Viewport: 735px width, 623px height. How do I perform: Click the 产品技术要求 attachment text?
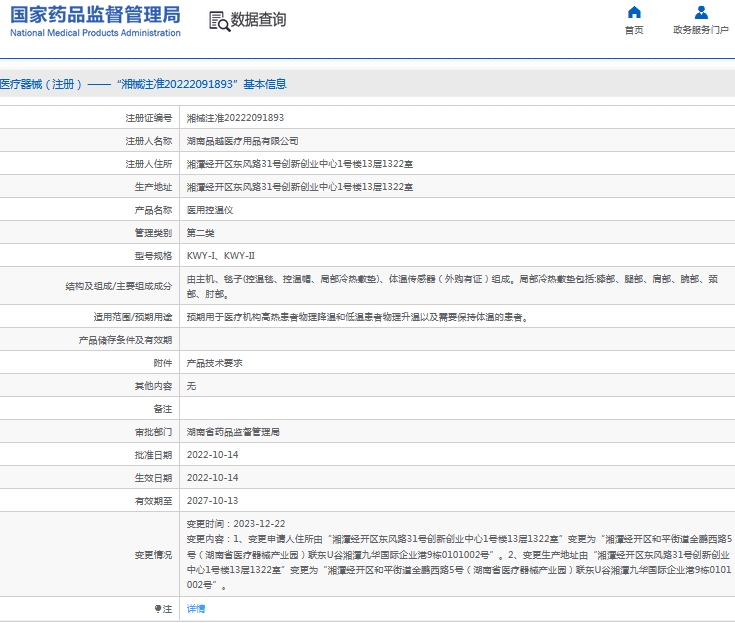215,363
